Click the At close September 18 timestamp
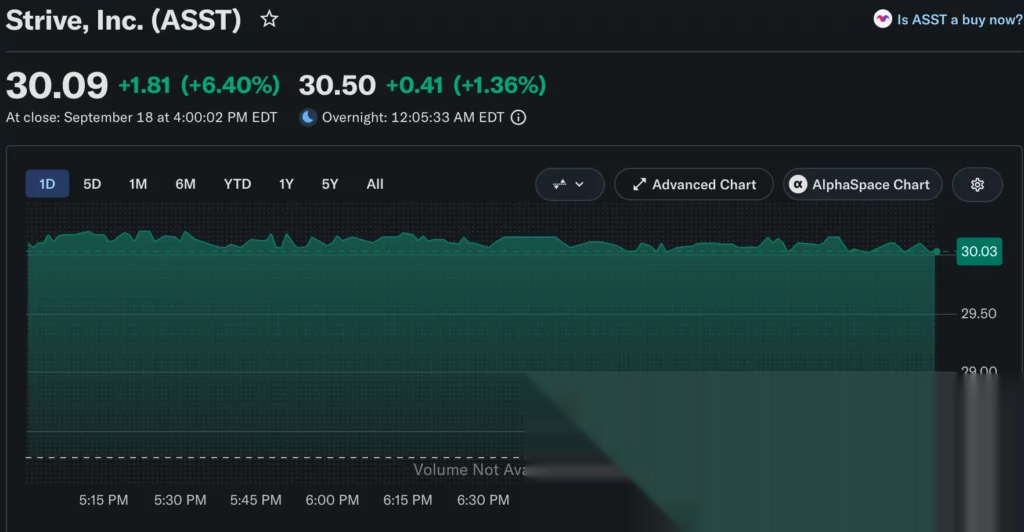 (x=142, y=117)
